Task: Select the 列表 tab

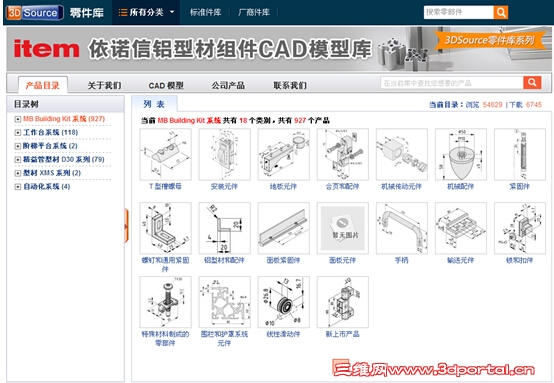Action: [154, 104]
